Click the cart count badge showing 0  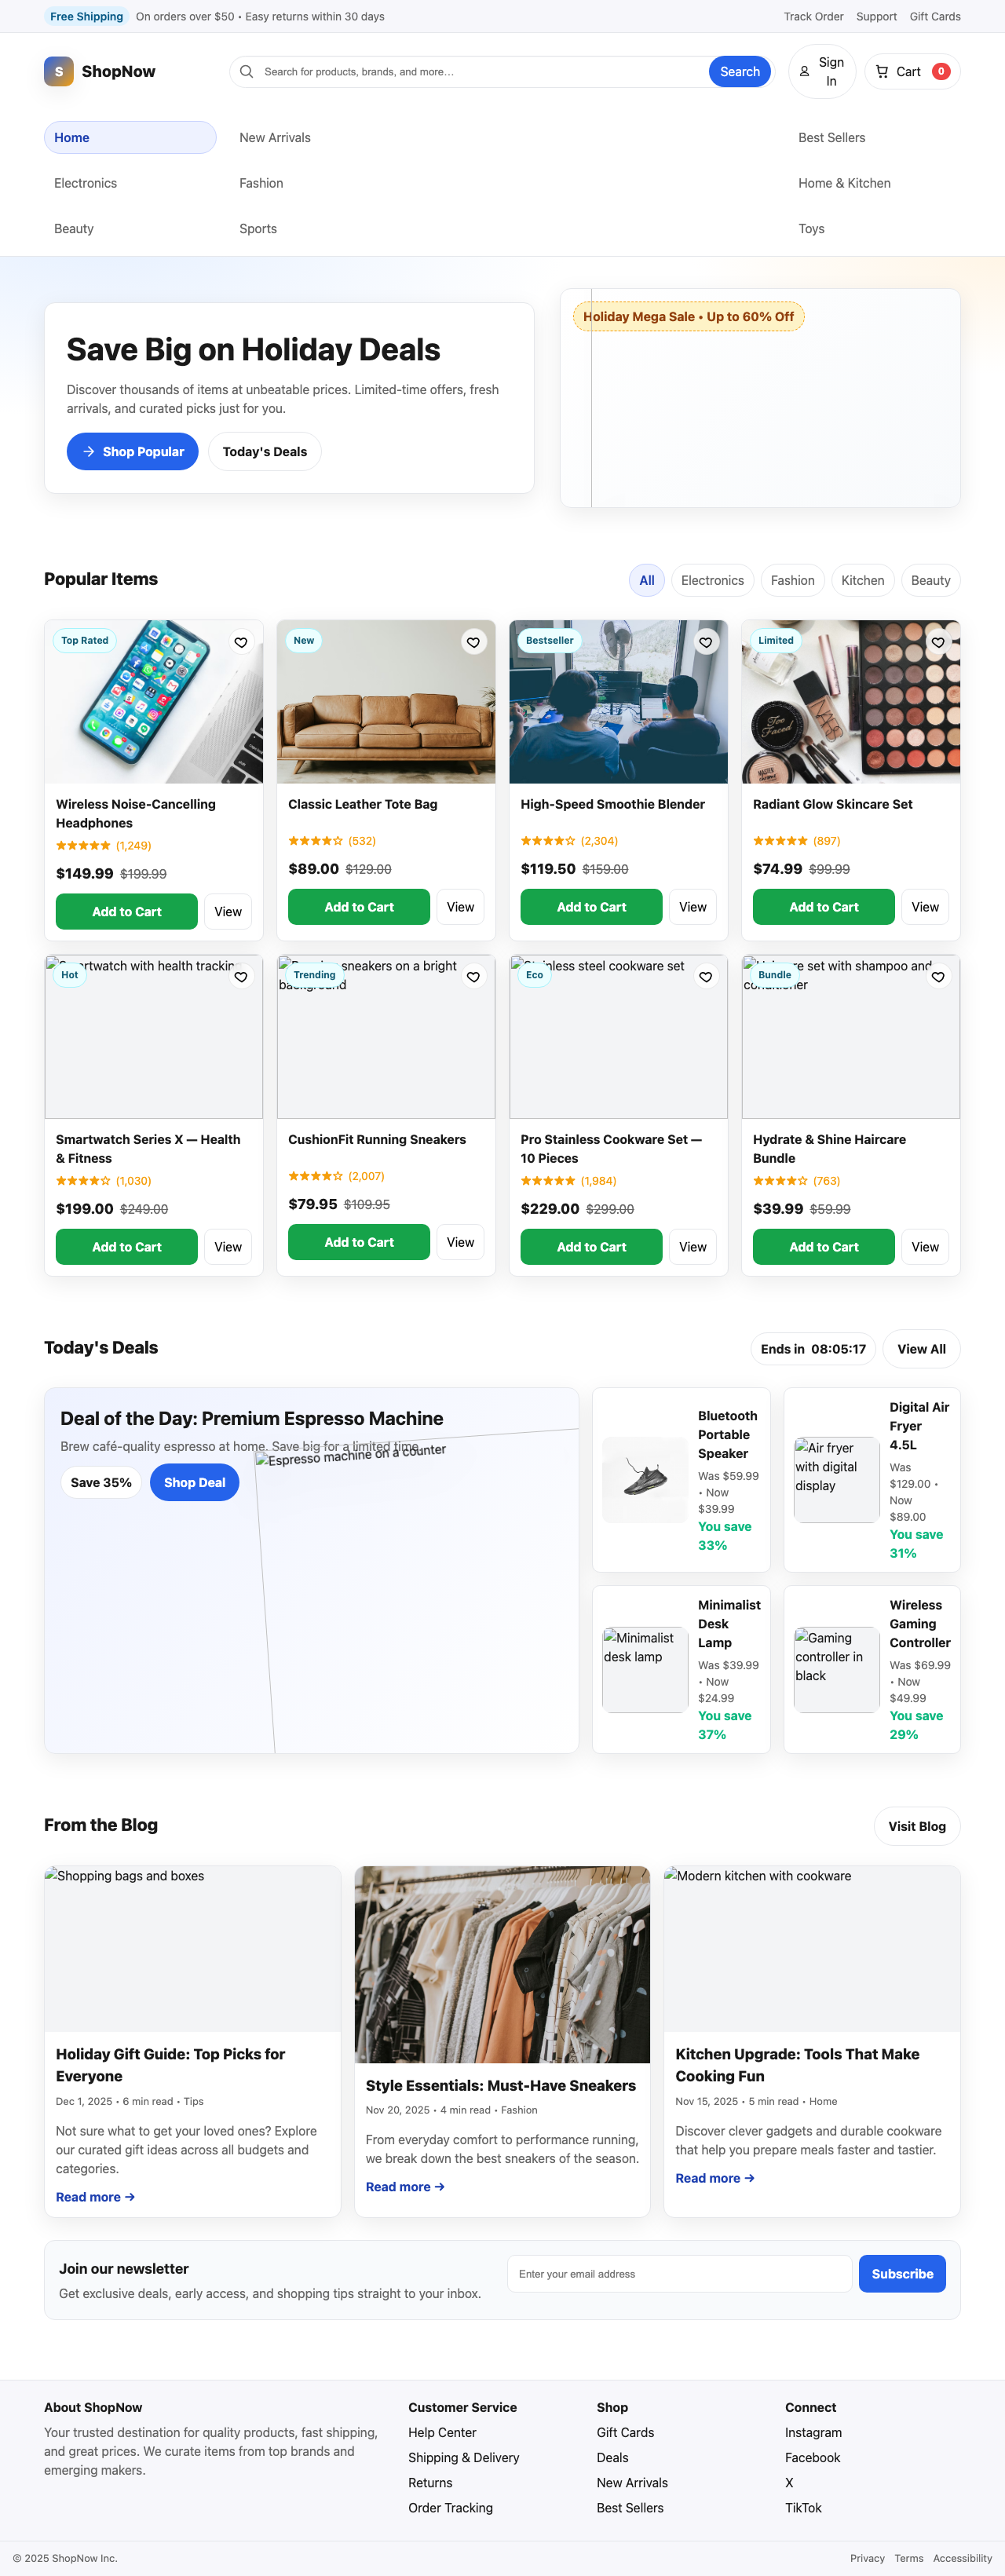941,72
